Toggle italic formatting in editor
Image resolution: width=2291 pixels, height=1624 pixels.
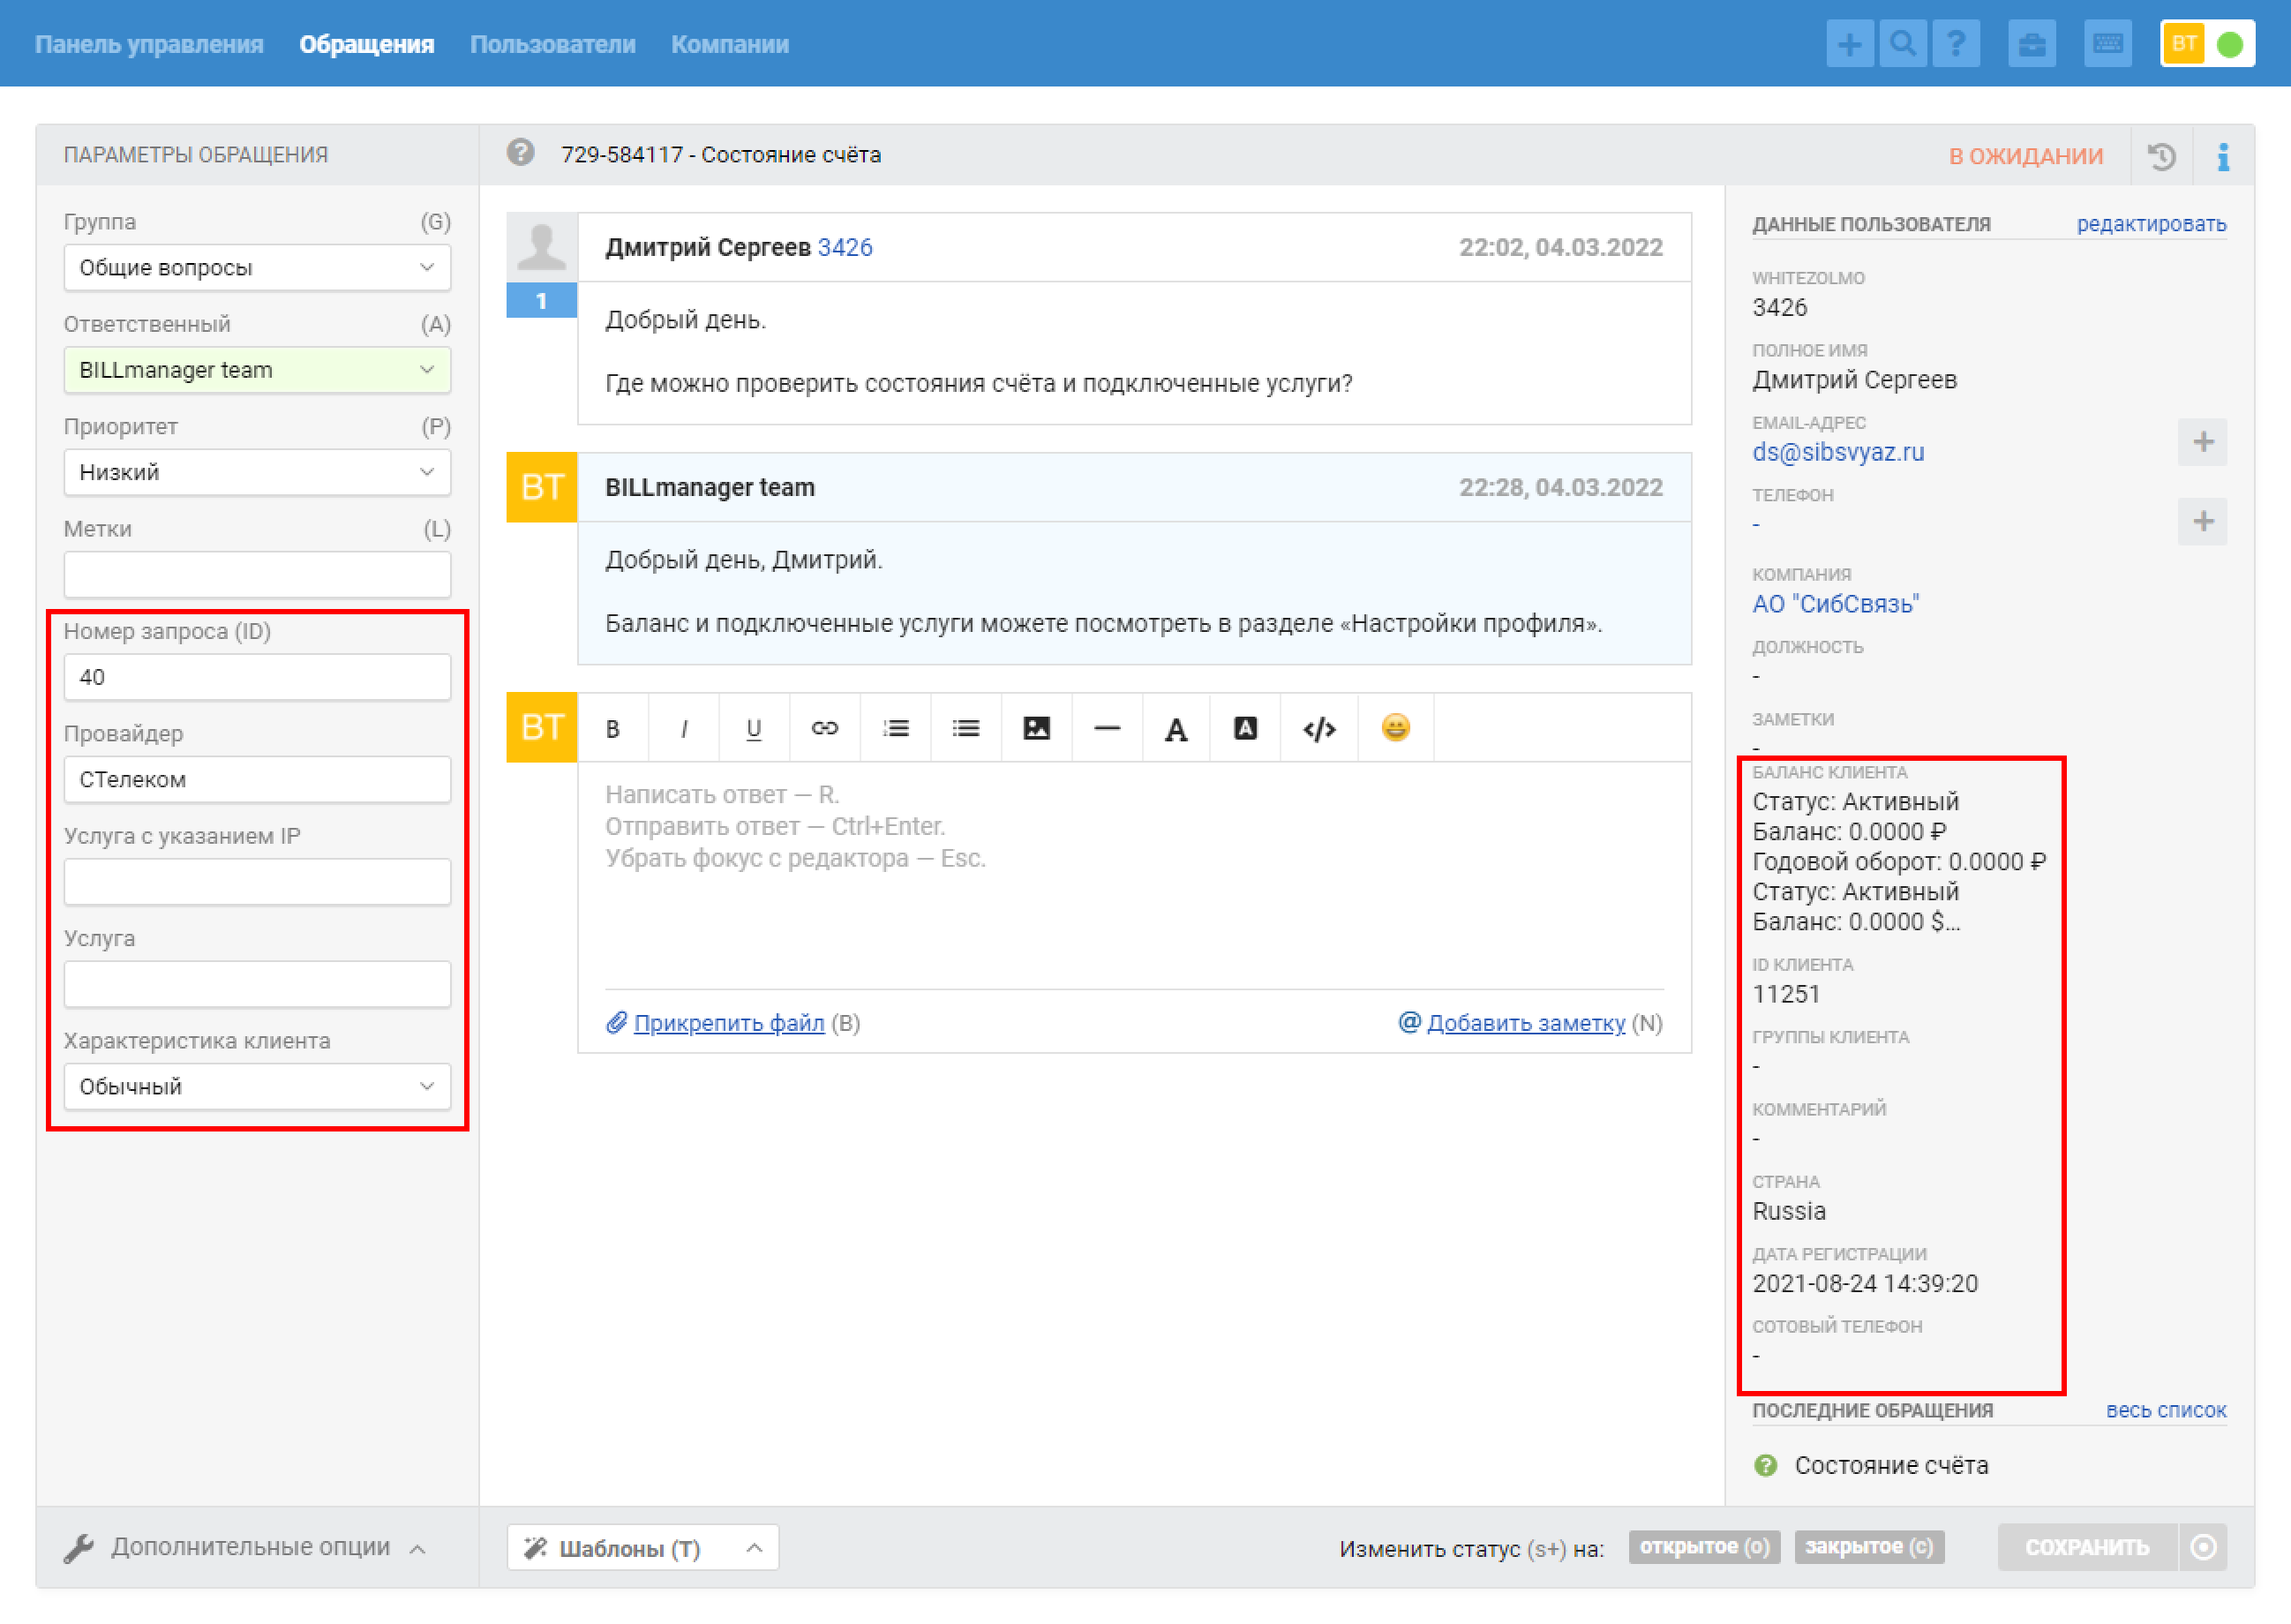(x=683, y=728)
